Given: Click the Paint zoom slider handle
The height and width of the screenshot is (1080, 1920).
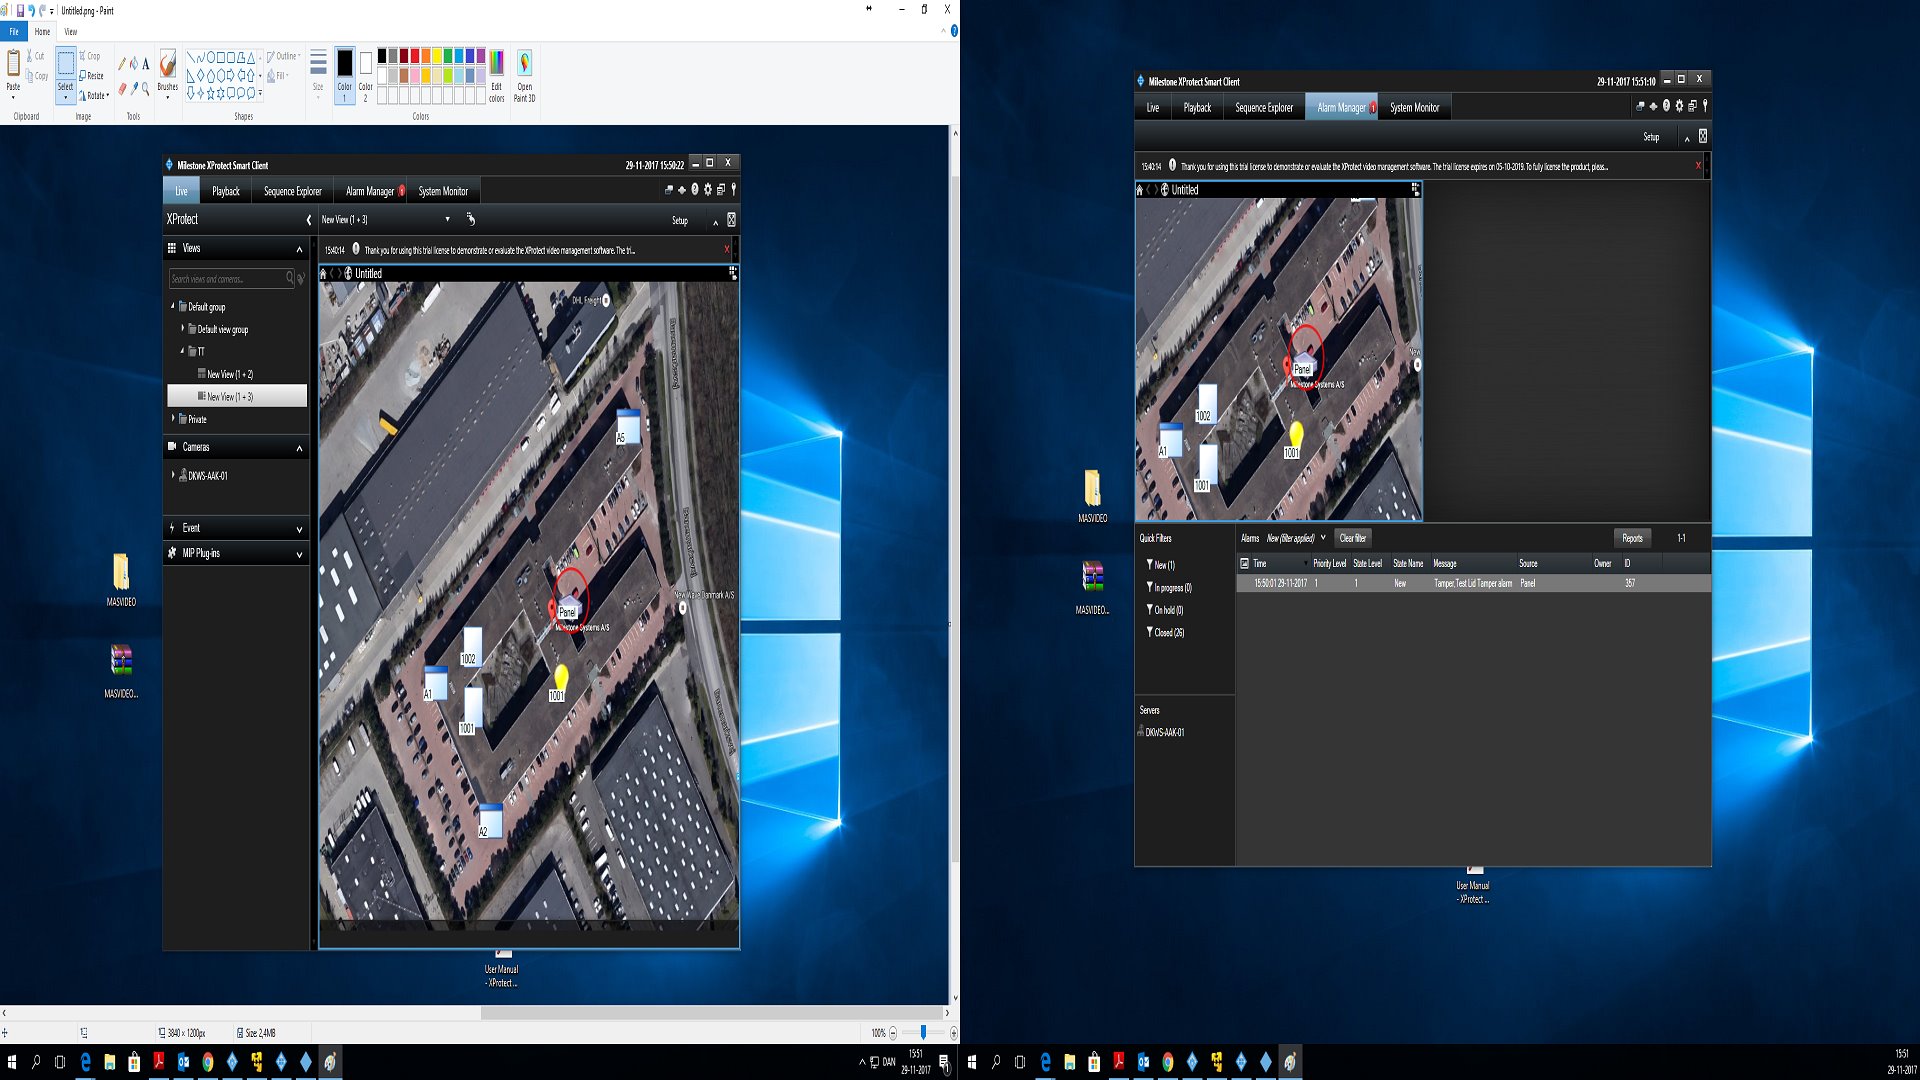Looking at the screenshot, I should 923,1032.
